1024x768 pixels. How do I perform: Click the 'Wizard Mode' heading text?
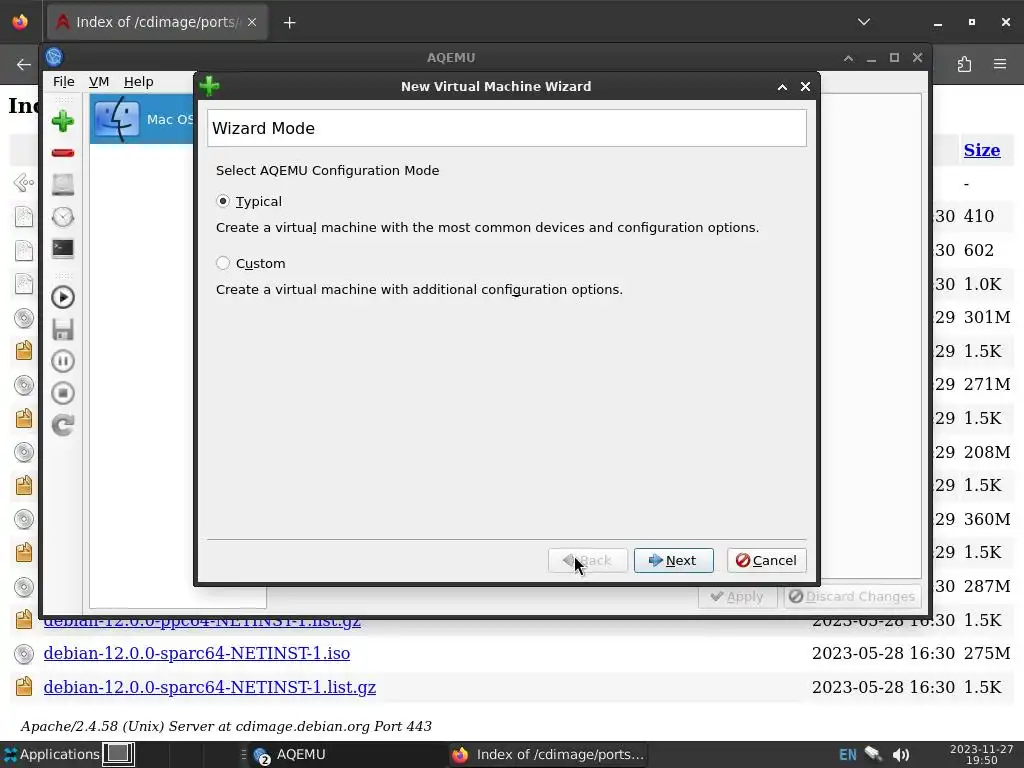263,128
